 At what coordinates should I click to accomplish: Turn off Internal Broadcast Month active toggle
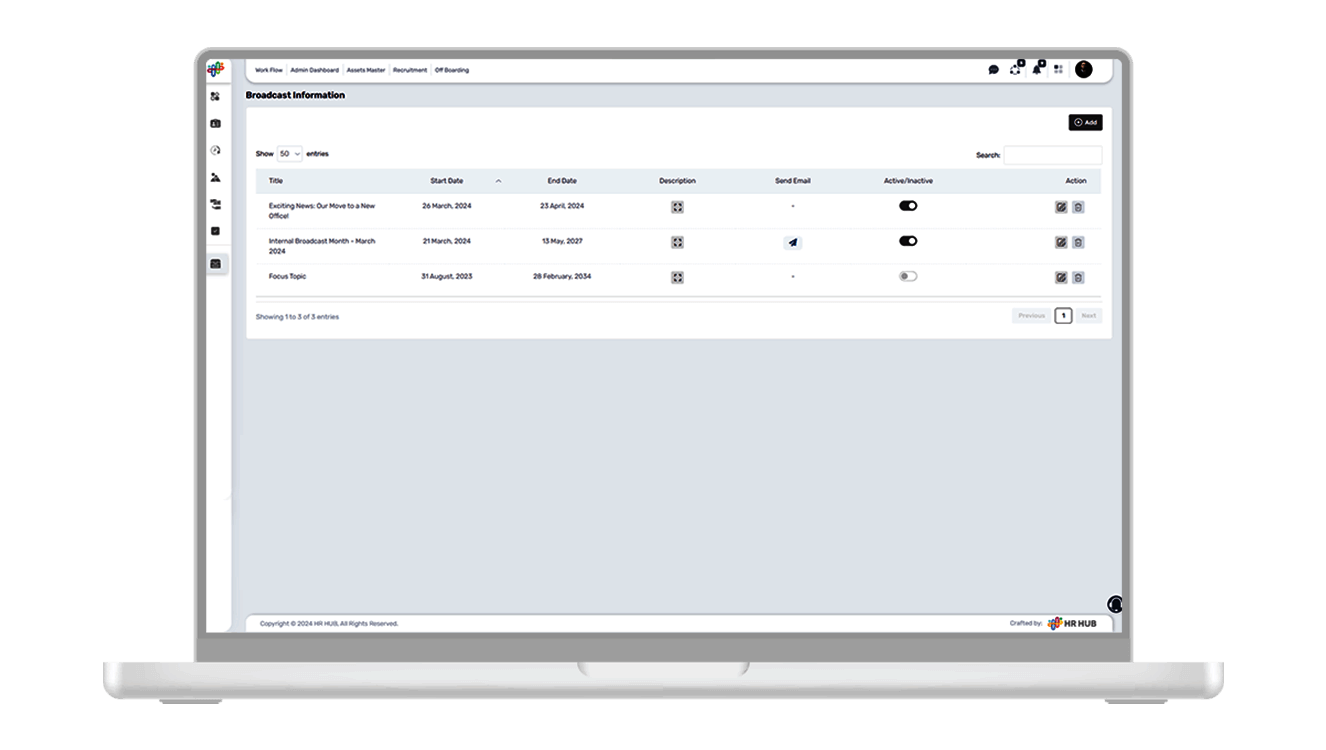coord(908,240)
